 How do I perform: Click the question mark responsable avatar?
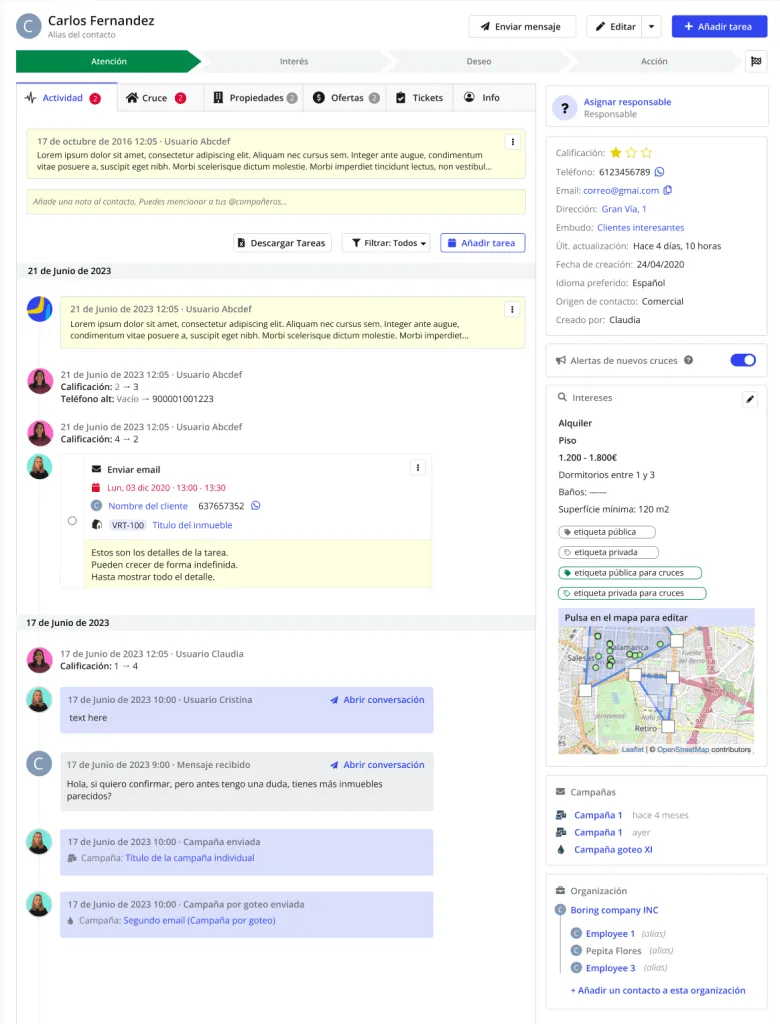(564, 108)
